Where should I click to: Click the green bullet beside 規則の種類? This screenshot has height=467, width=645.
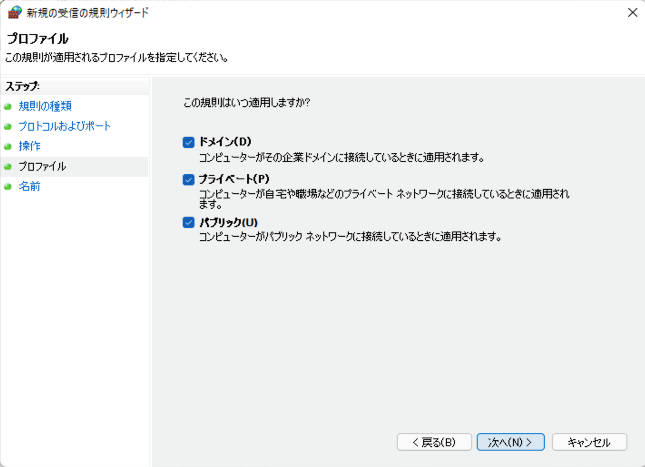point(7,107)
